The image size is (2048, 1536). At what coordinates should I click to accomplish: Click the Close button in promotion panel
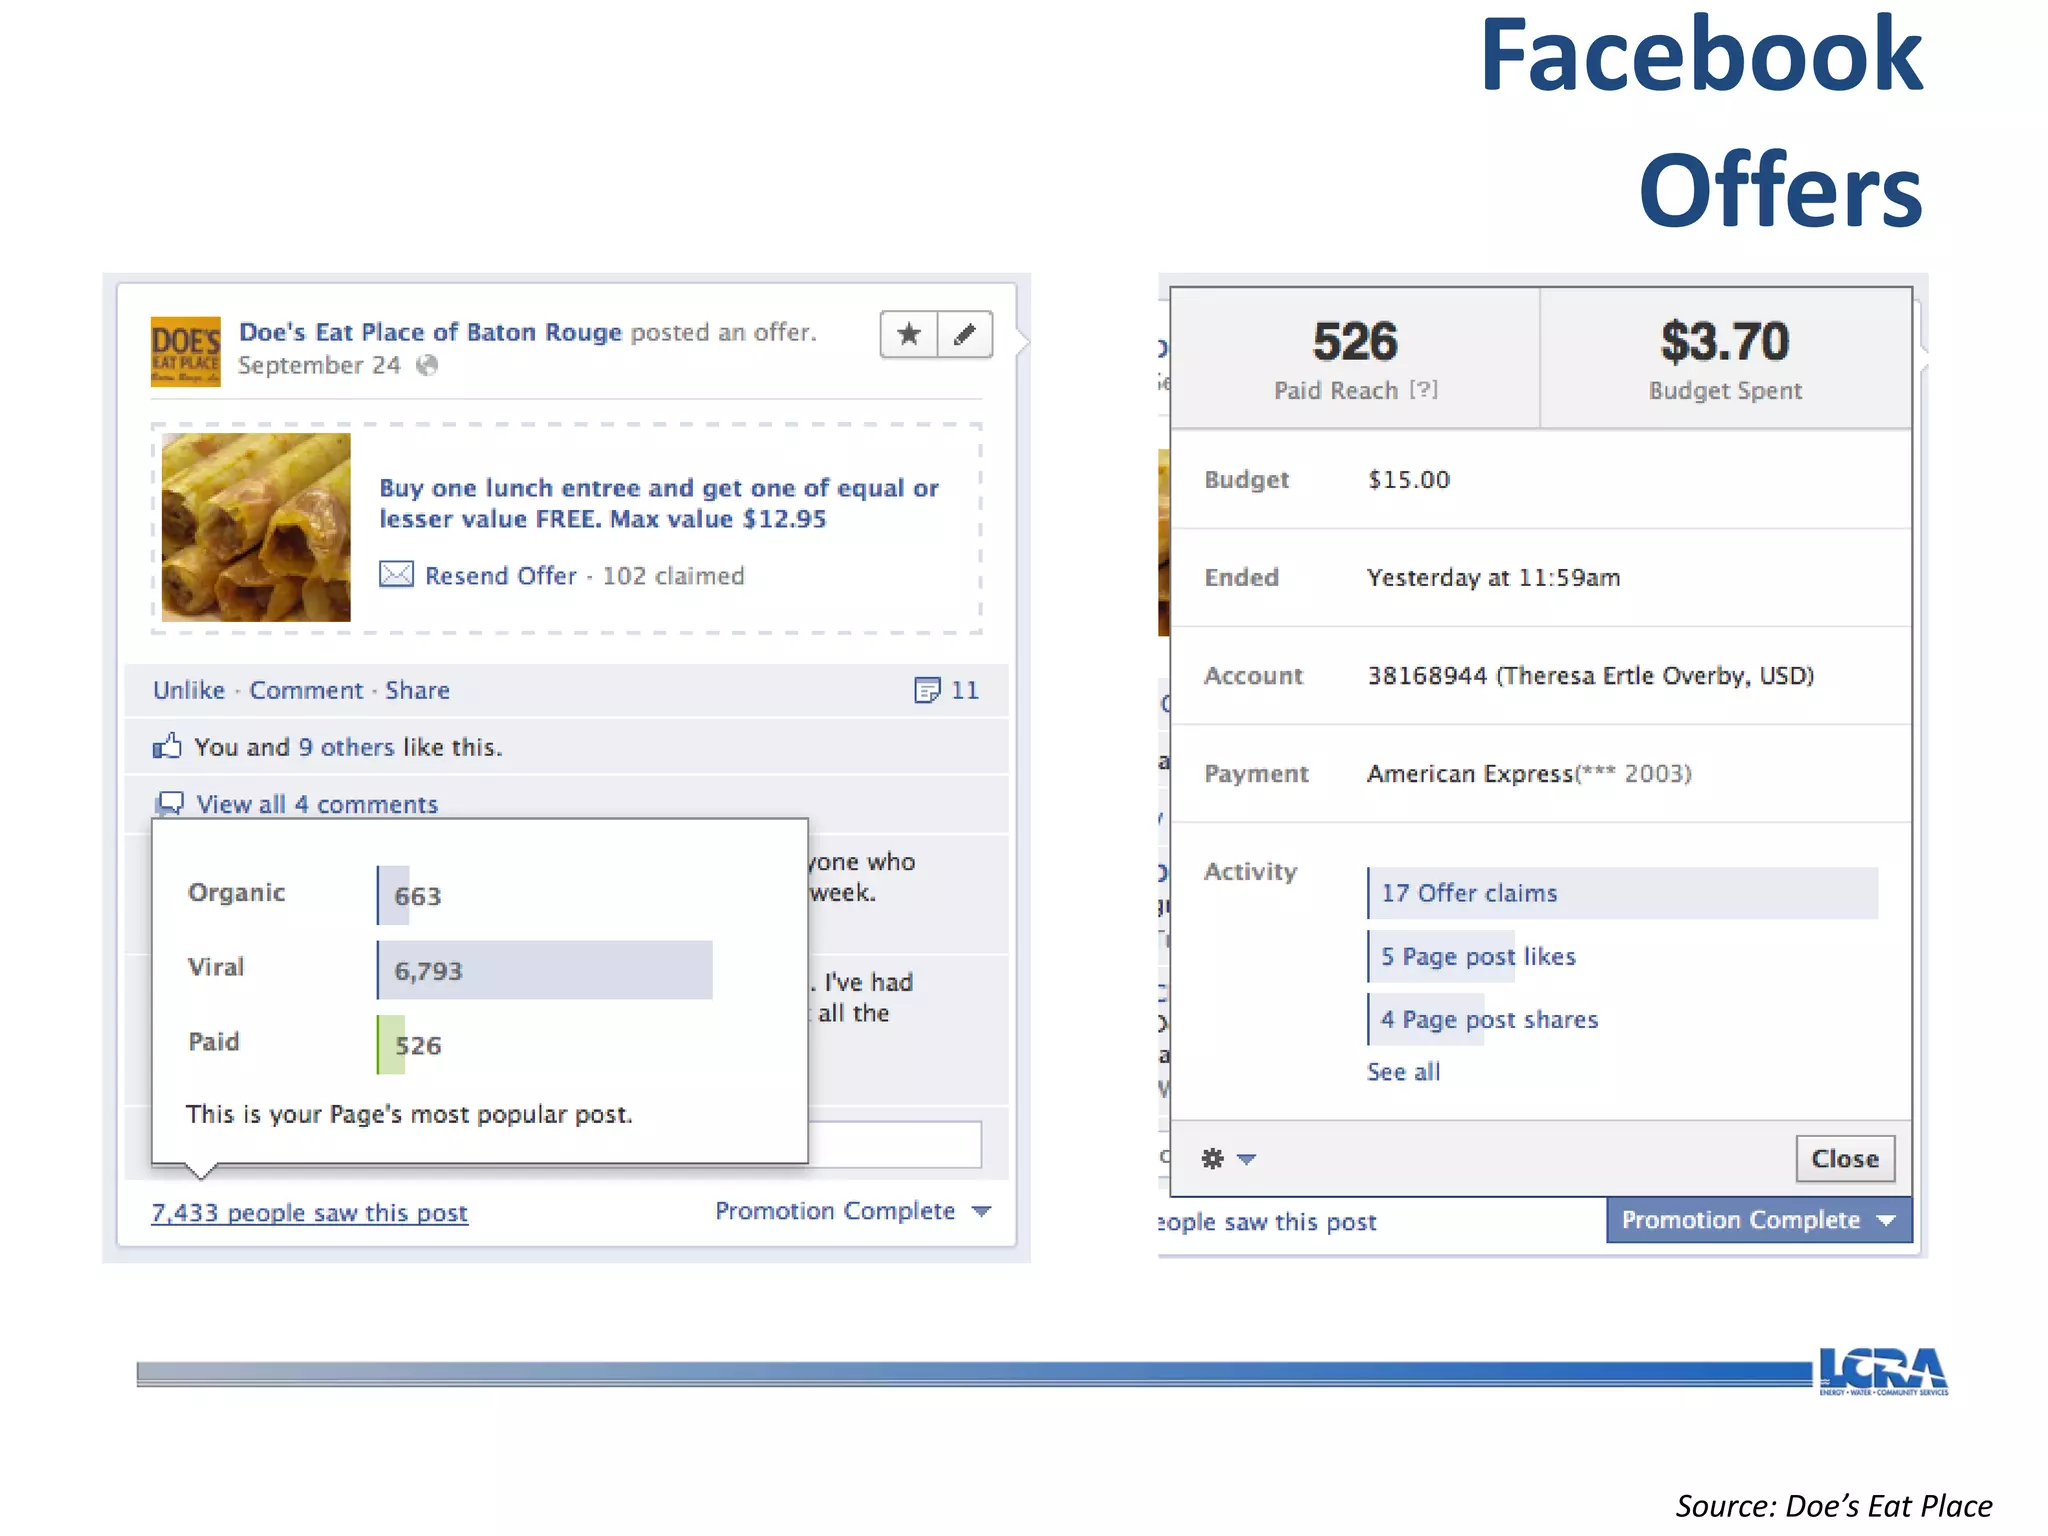1845,1159
